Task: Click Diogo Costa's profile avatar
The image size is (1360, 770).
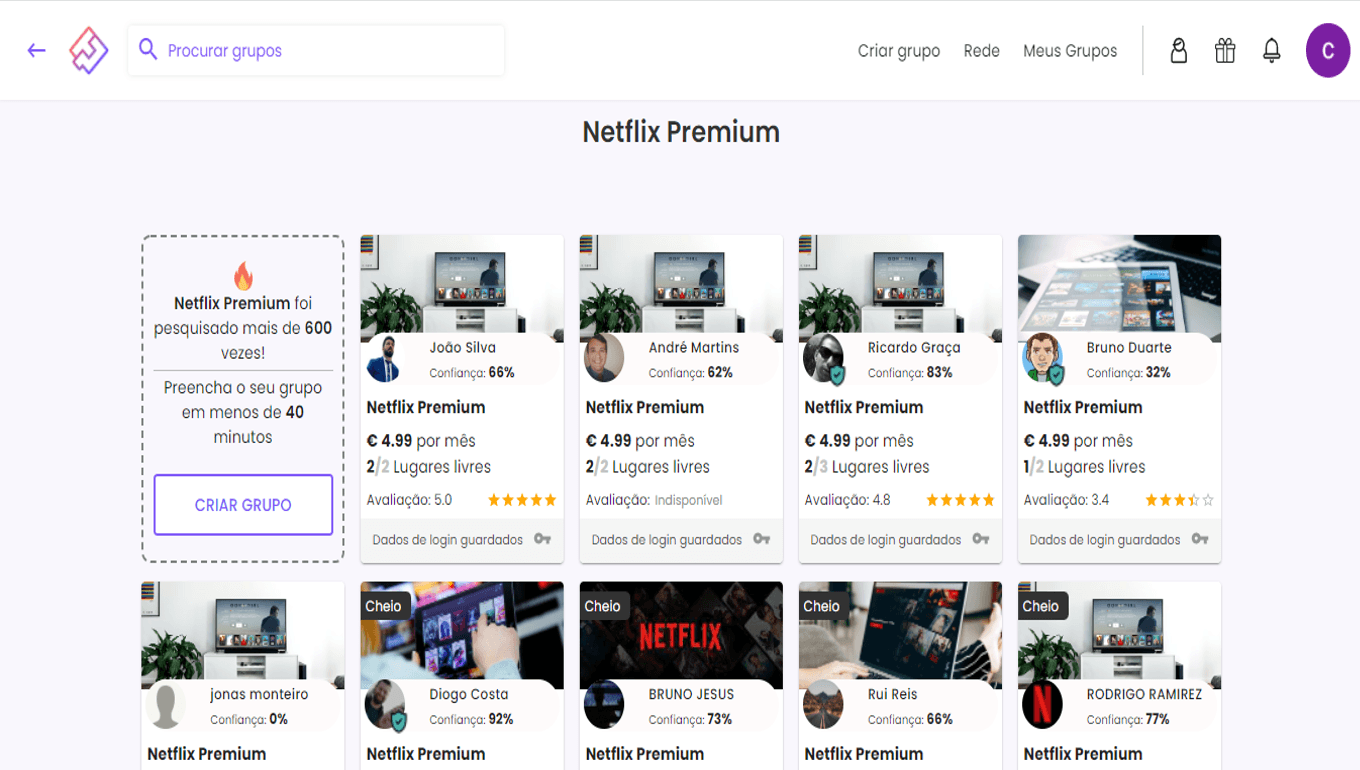Action: [x=385, y=706]
